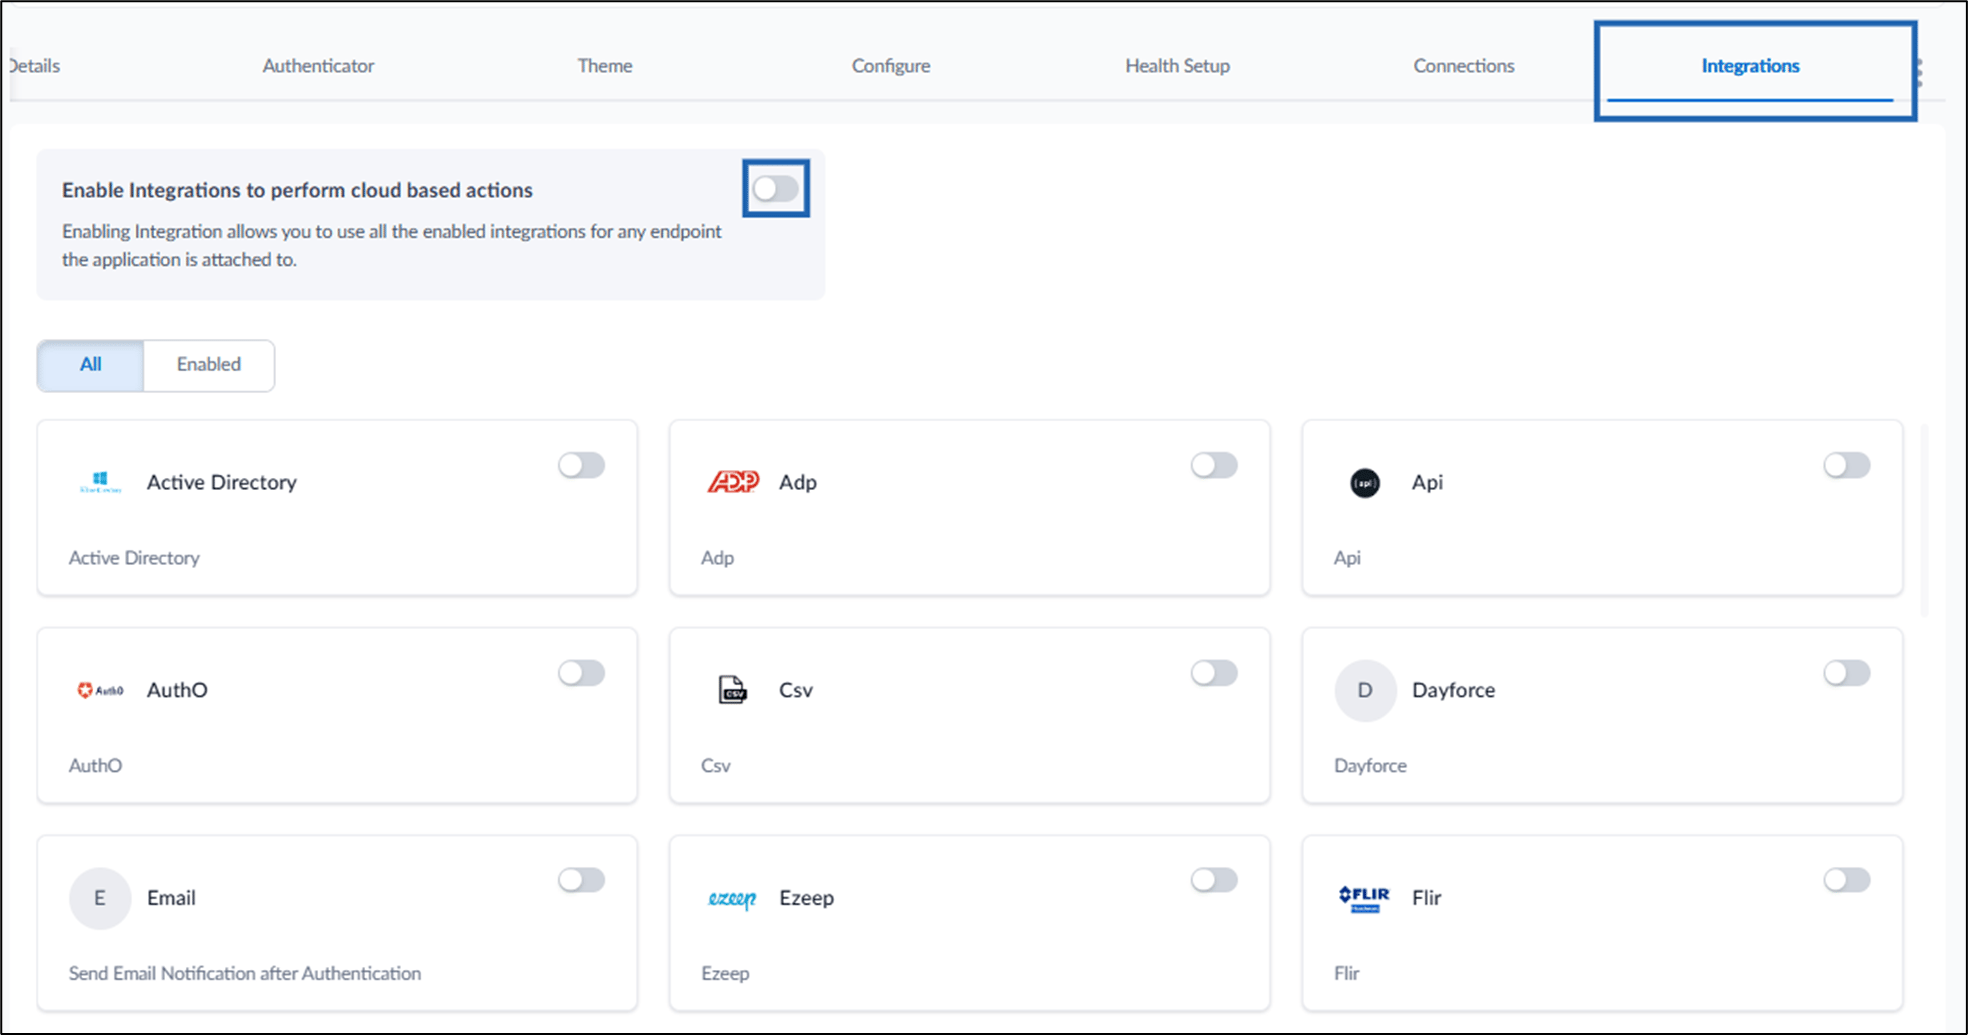Click the Csv card title text
The width and height of the screenshot is (1968, 1035).
pos(796,690)
